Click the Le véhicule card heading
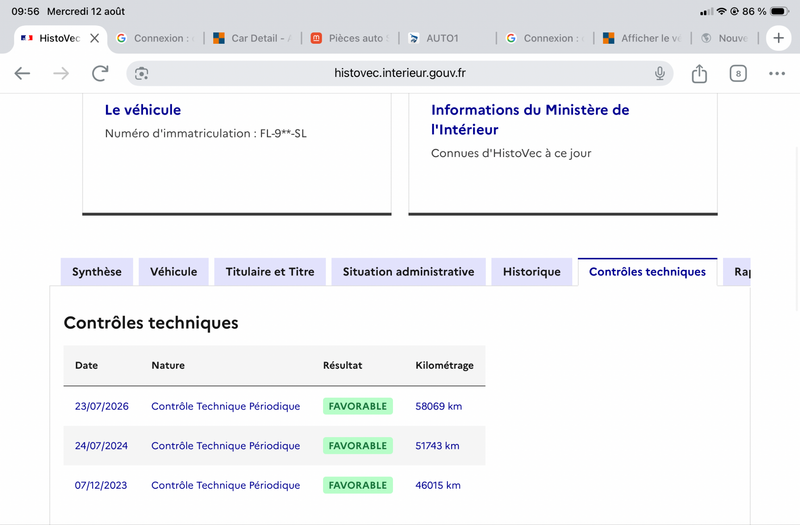Screen dimensions: 800x525 [x=143, y=110]
